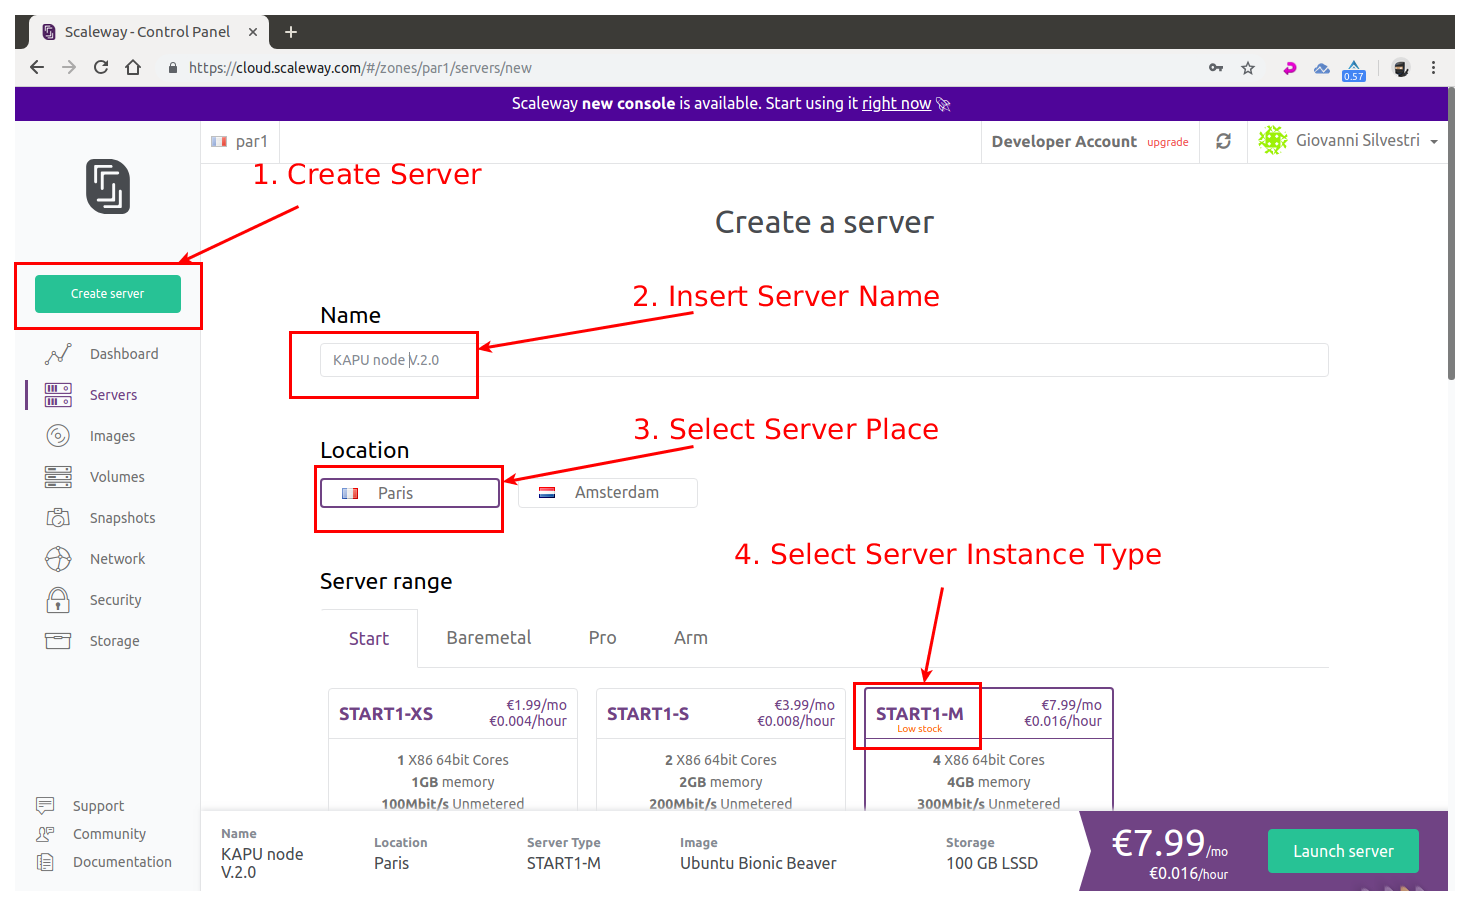Switch to the Pro server range tab
This screenshot has width=1470, height=914.
point(603,637)
